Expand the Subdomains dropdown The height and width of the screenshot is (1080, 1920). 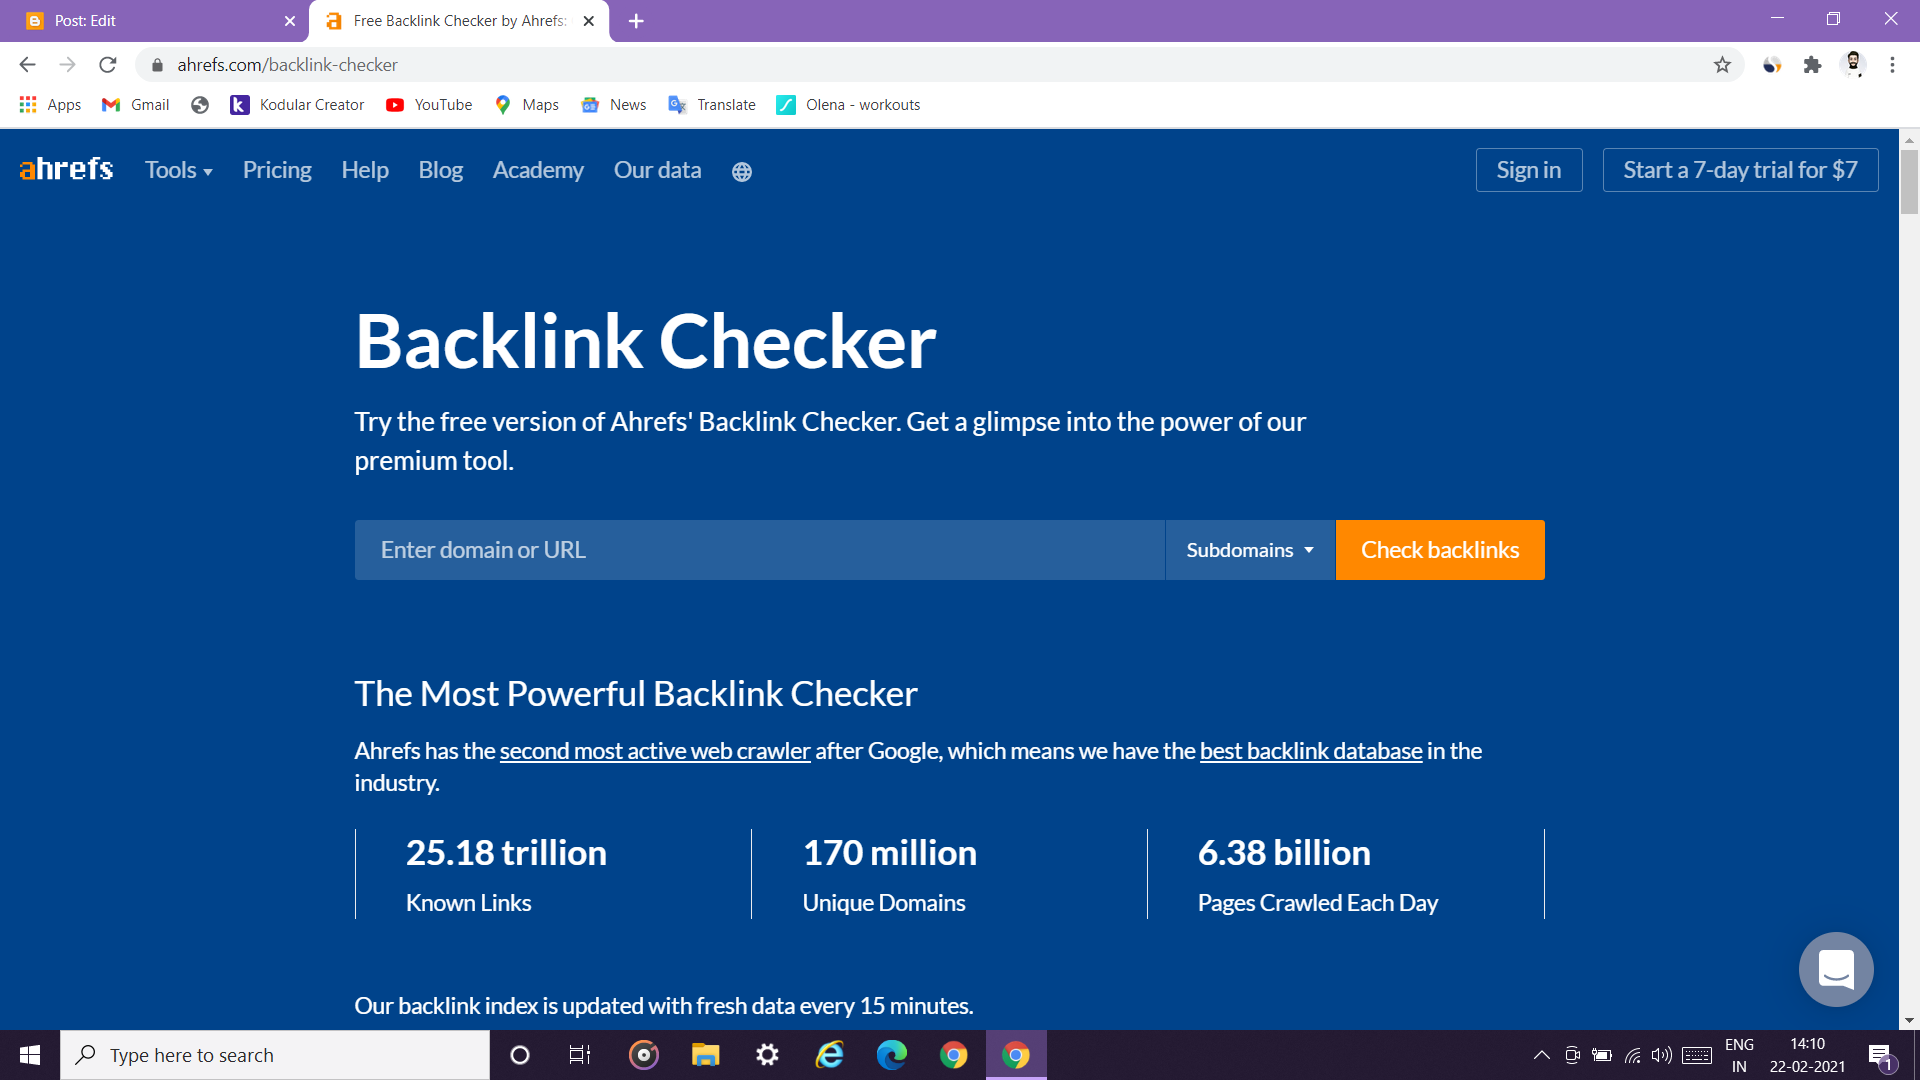1249,550
